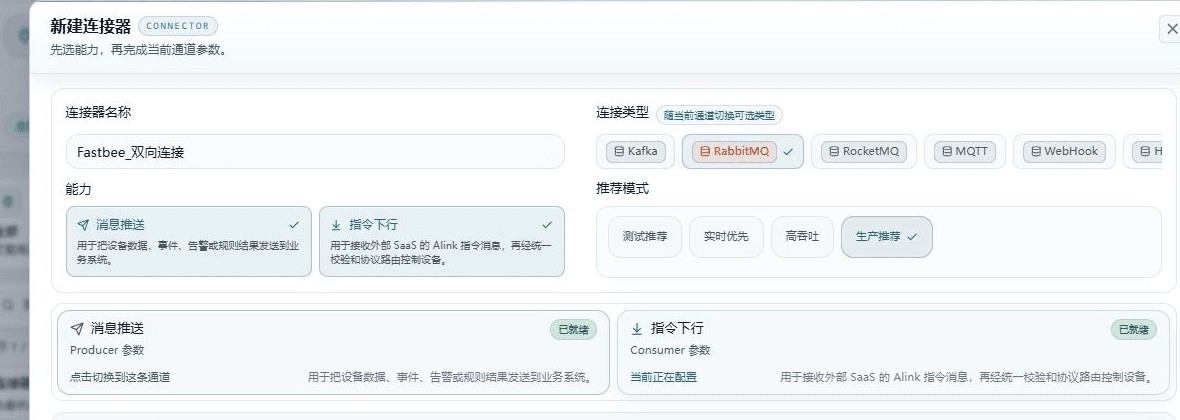Select the WebHook connection type
Viewport: 1180px width, 420px height.
[x=1064, y=151]
